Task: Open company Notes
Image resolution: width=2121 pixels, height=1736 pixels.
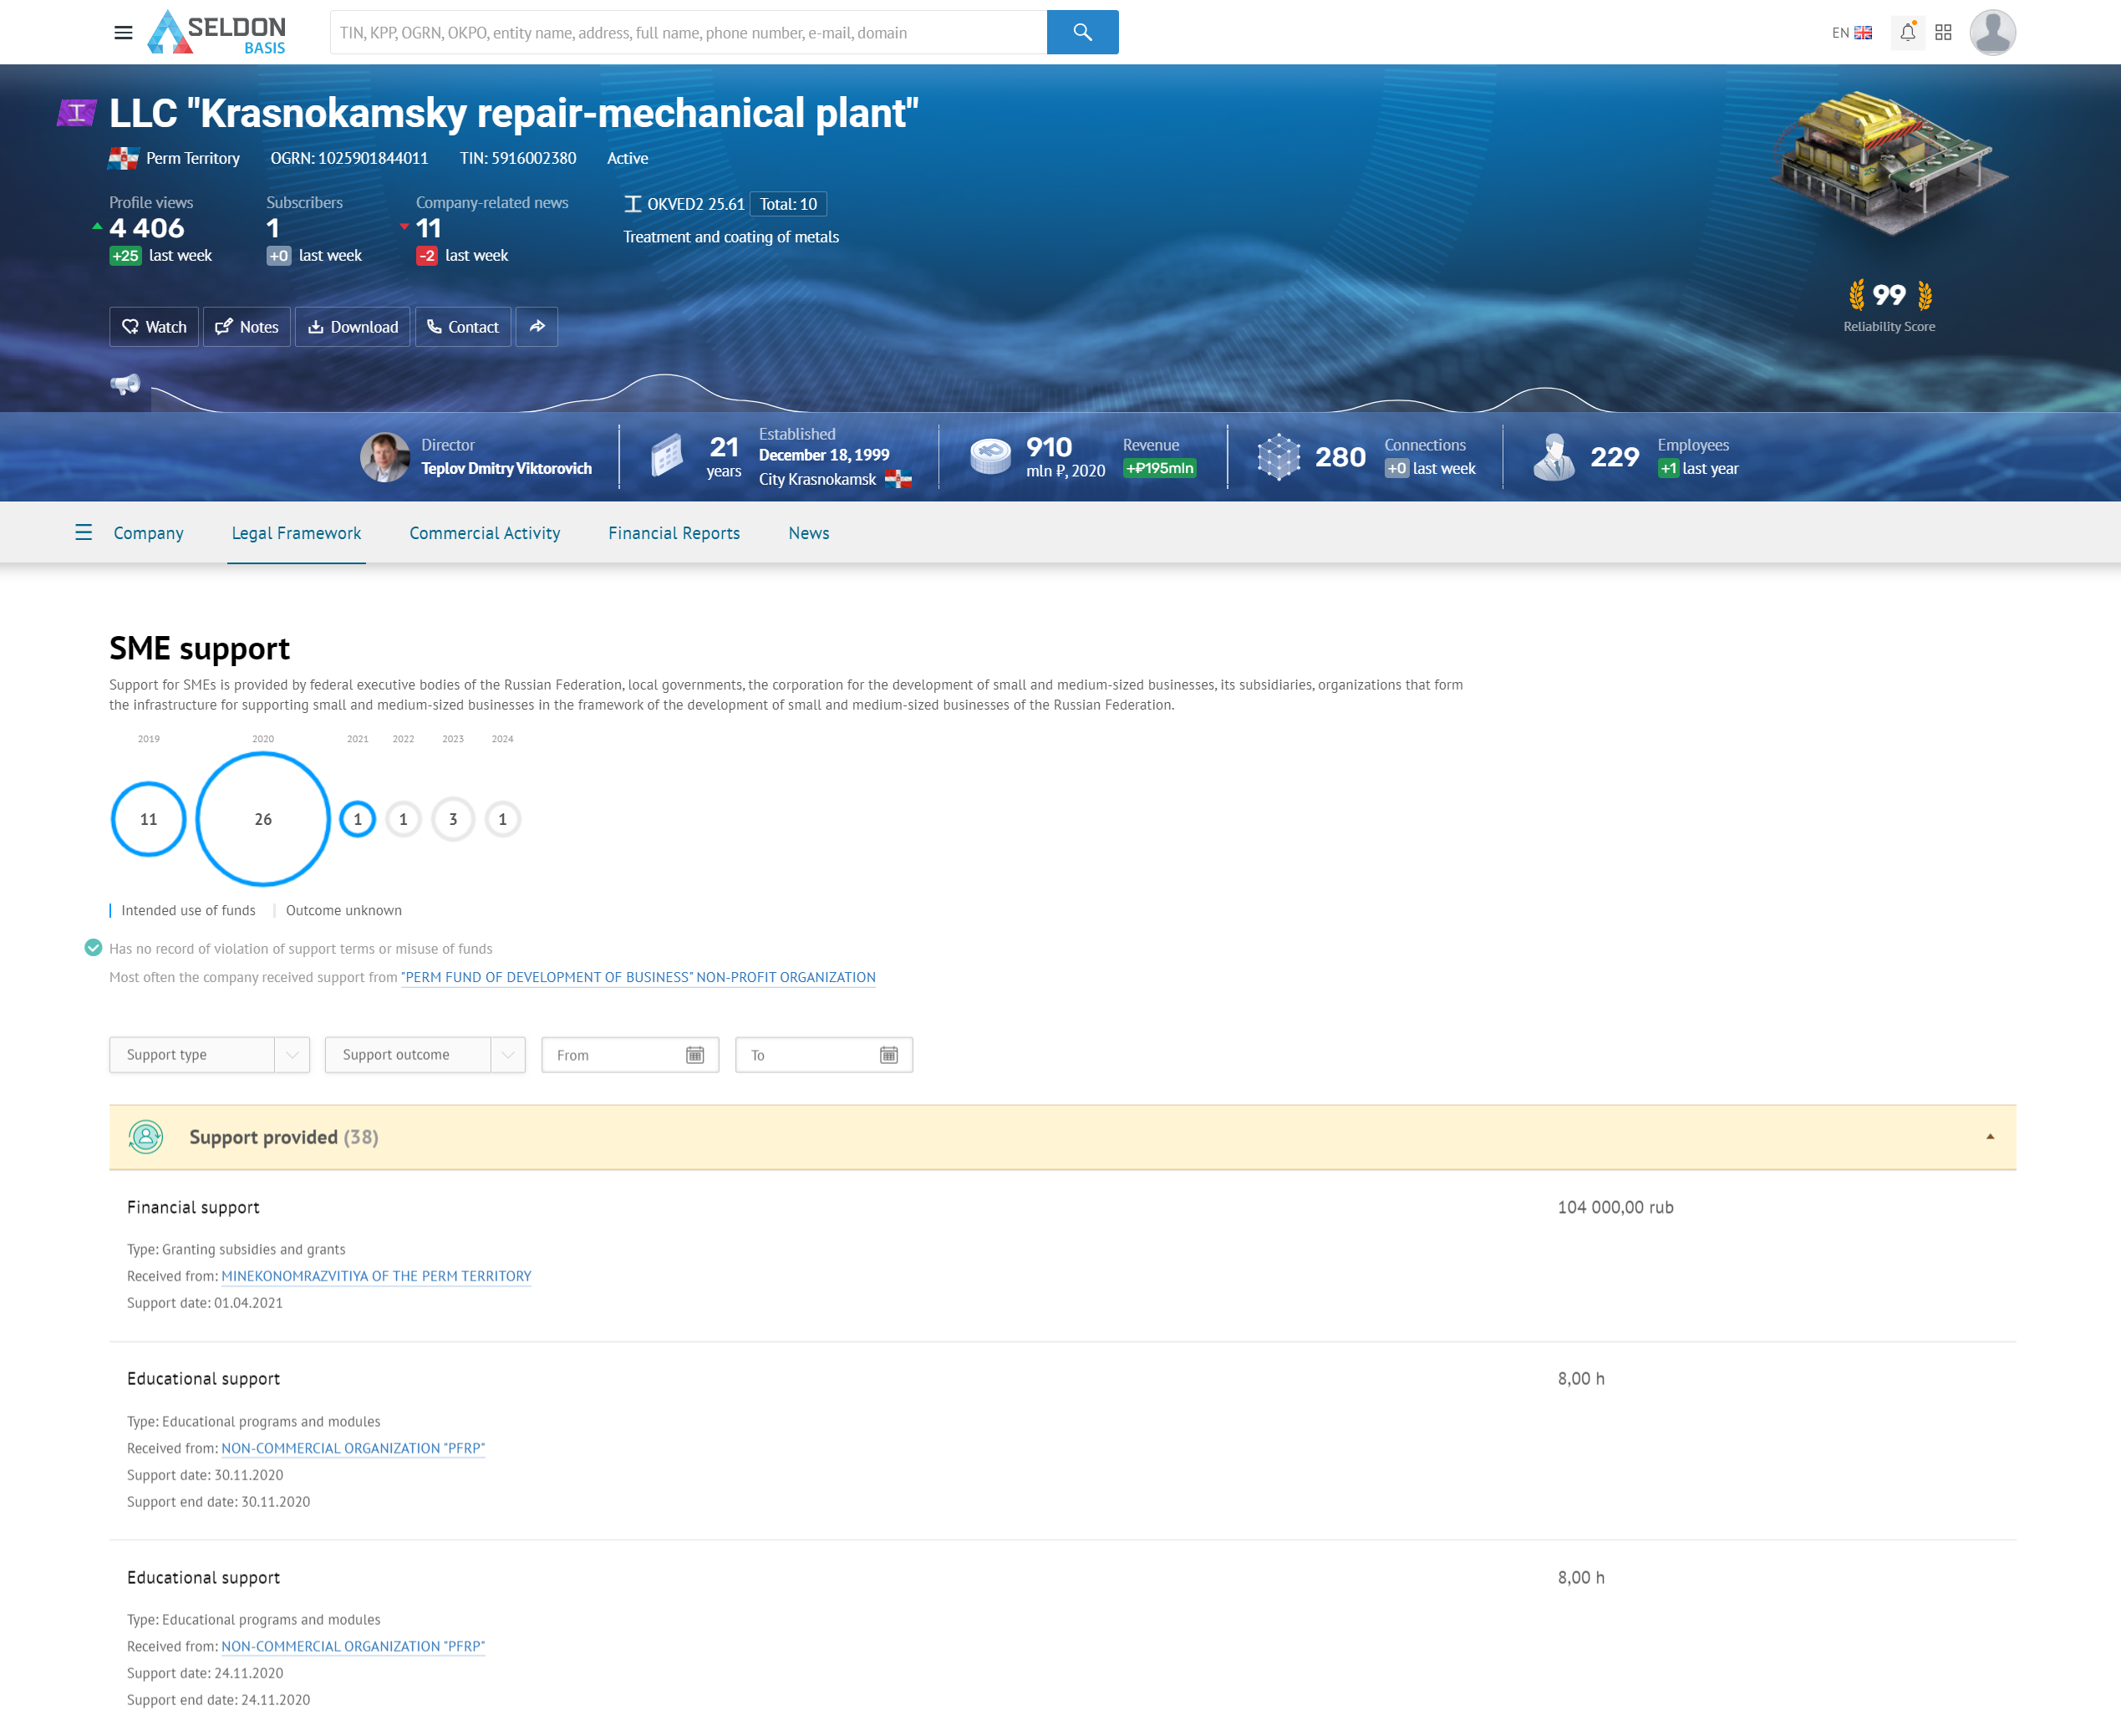Action: point(247,327)
